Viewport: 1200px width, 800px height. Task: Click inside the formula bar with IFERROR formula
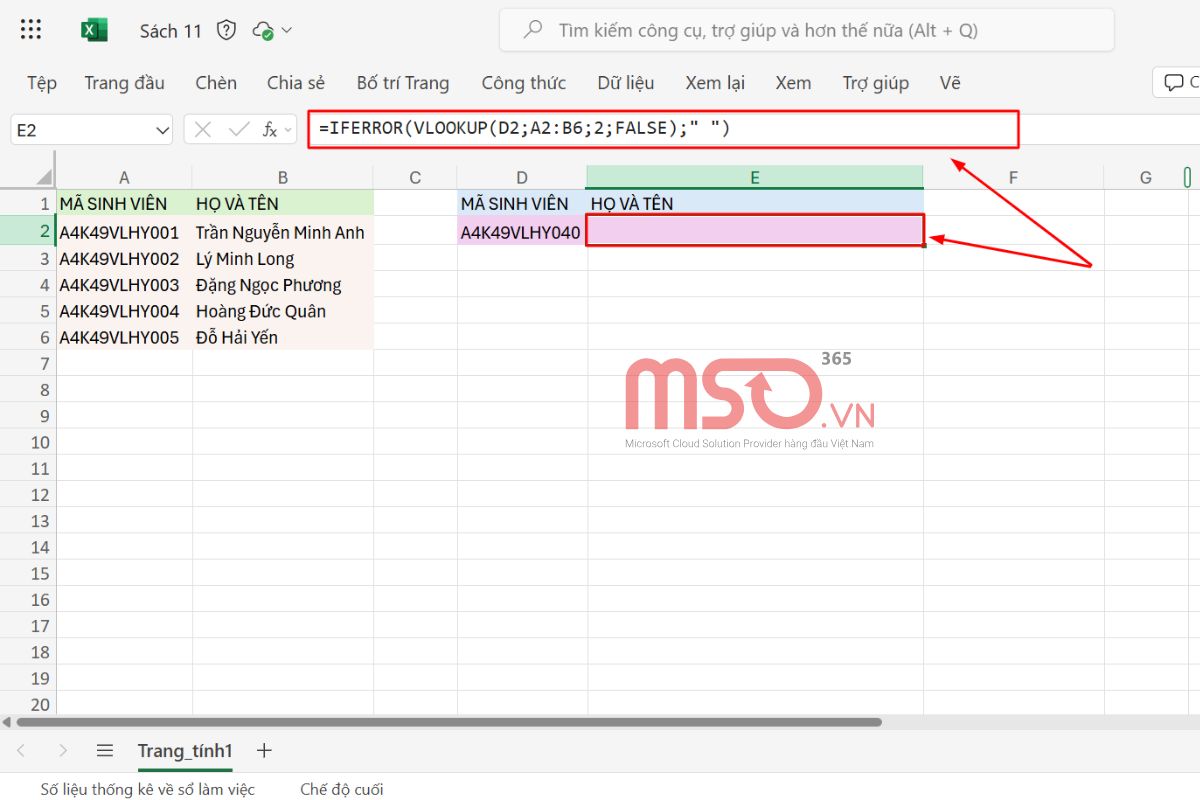coord(663,129)
